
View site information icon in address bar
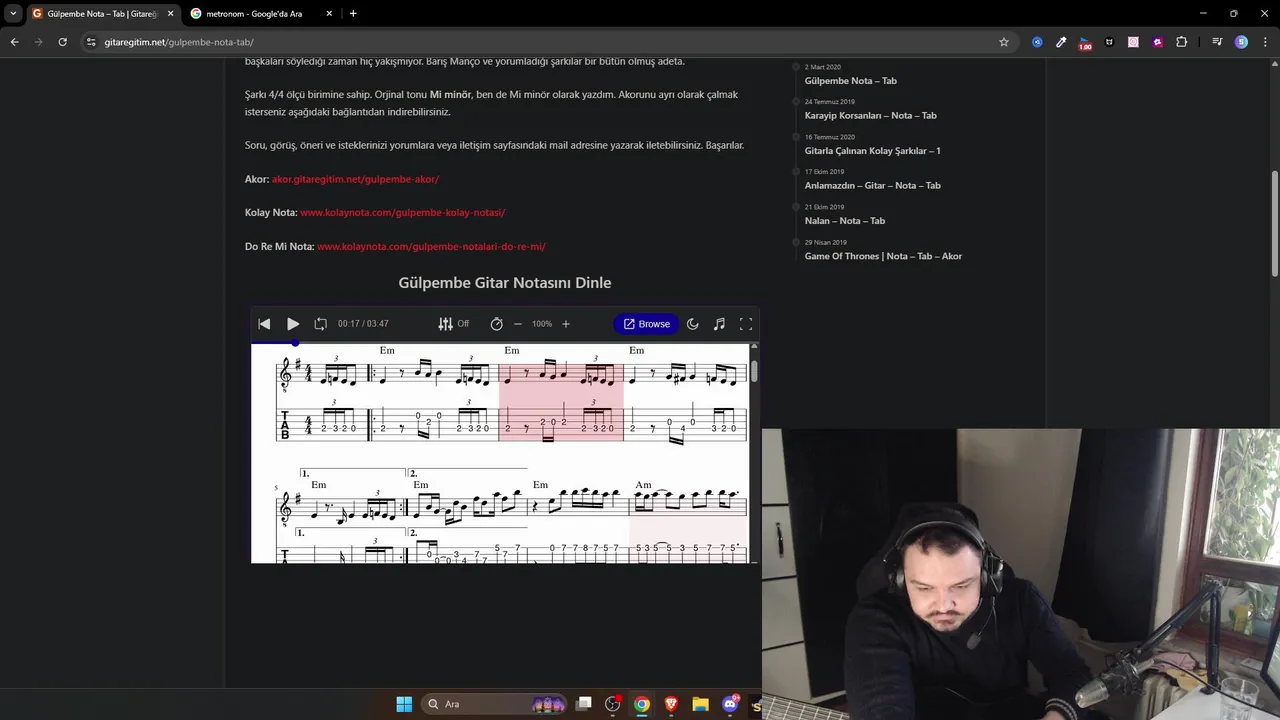(91, 42)
